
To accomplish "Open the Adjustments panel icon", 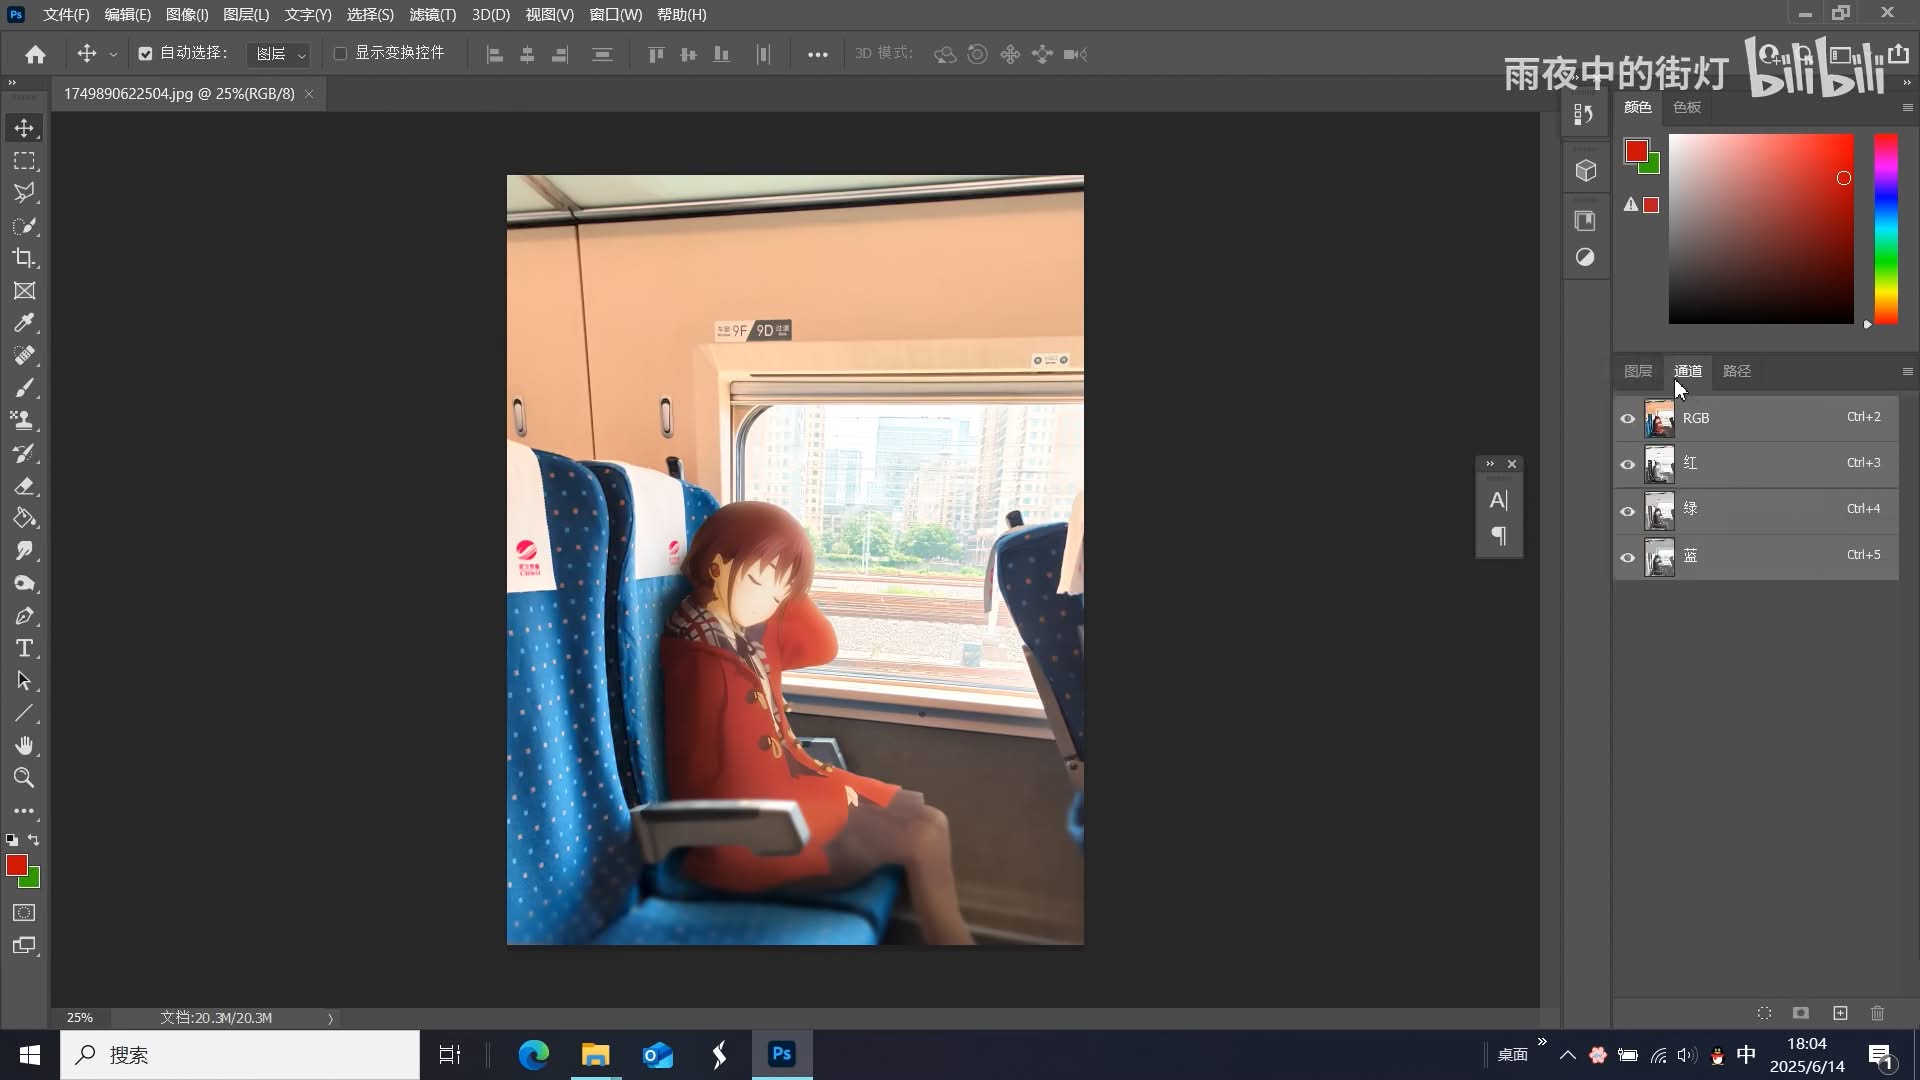I will tap(1585, 257).
